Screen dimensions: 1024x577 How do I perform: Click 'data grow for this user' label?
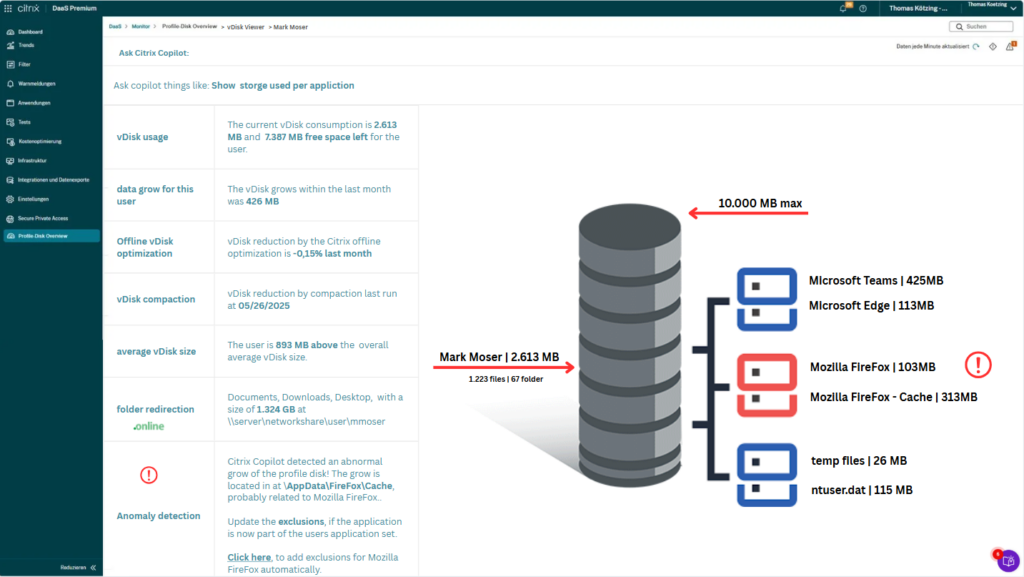(155, 195)
